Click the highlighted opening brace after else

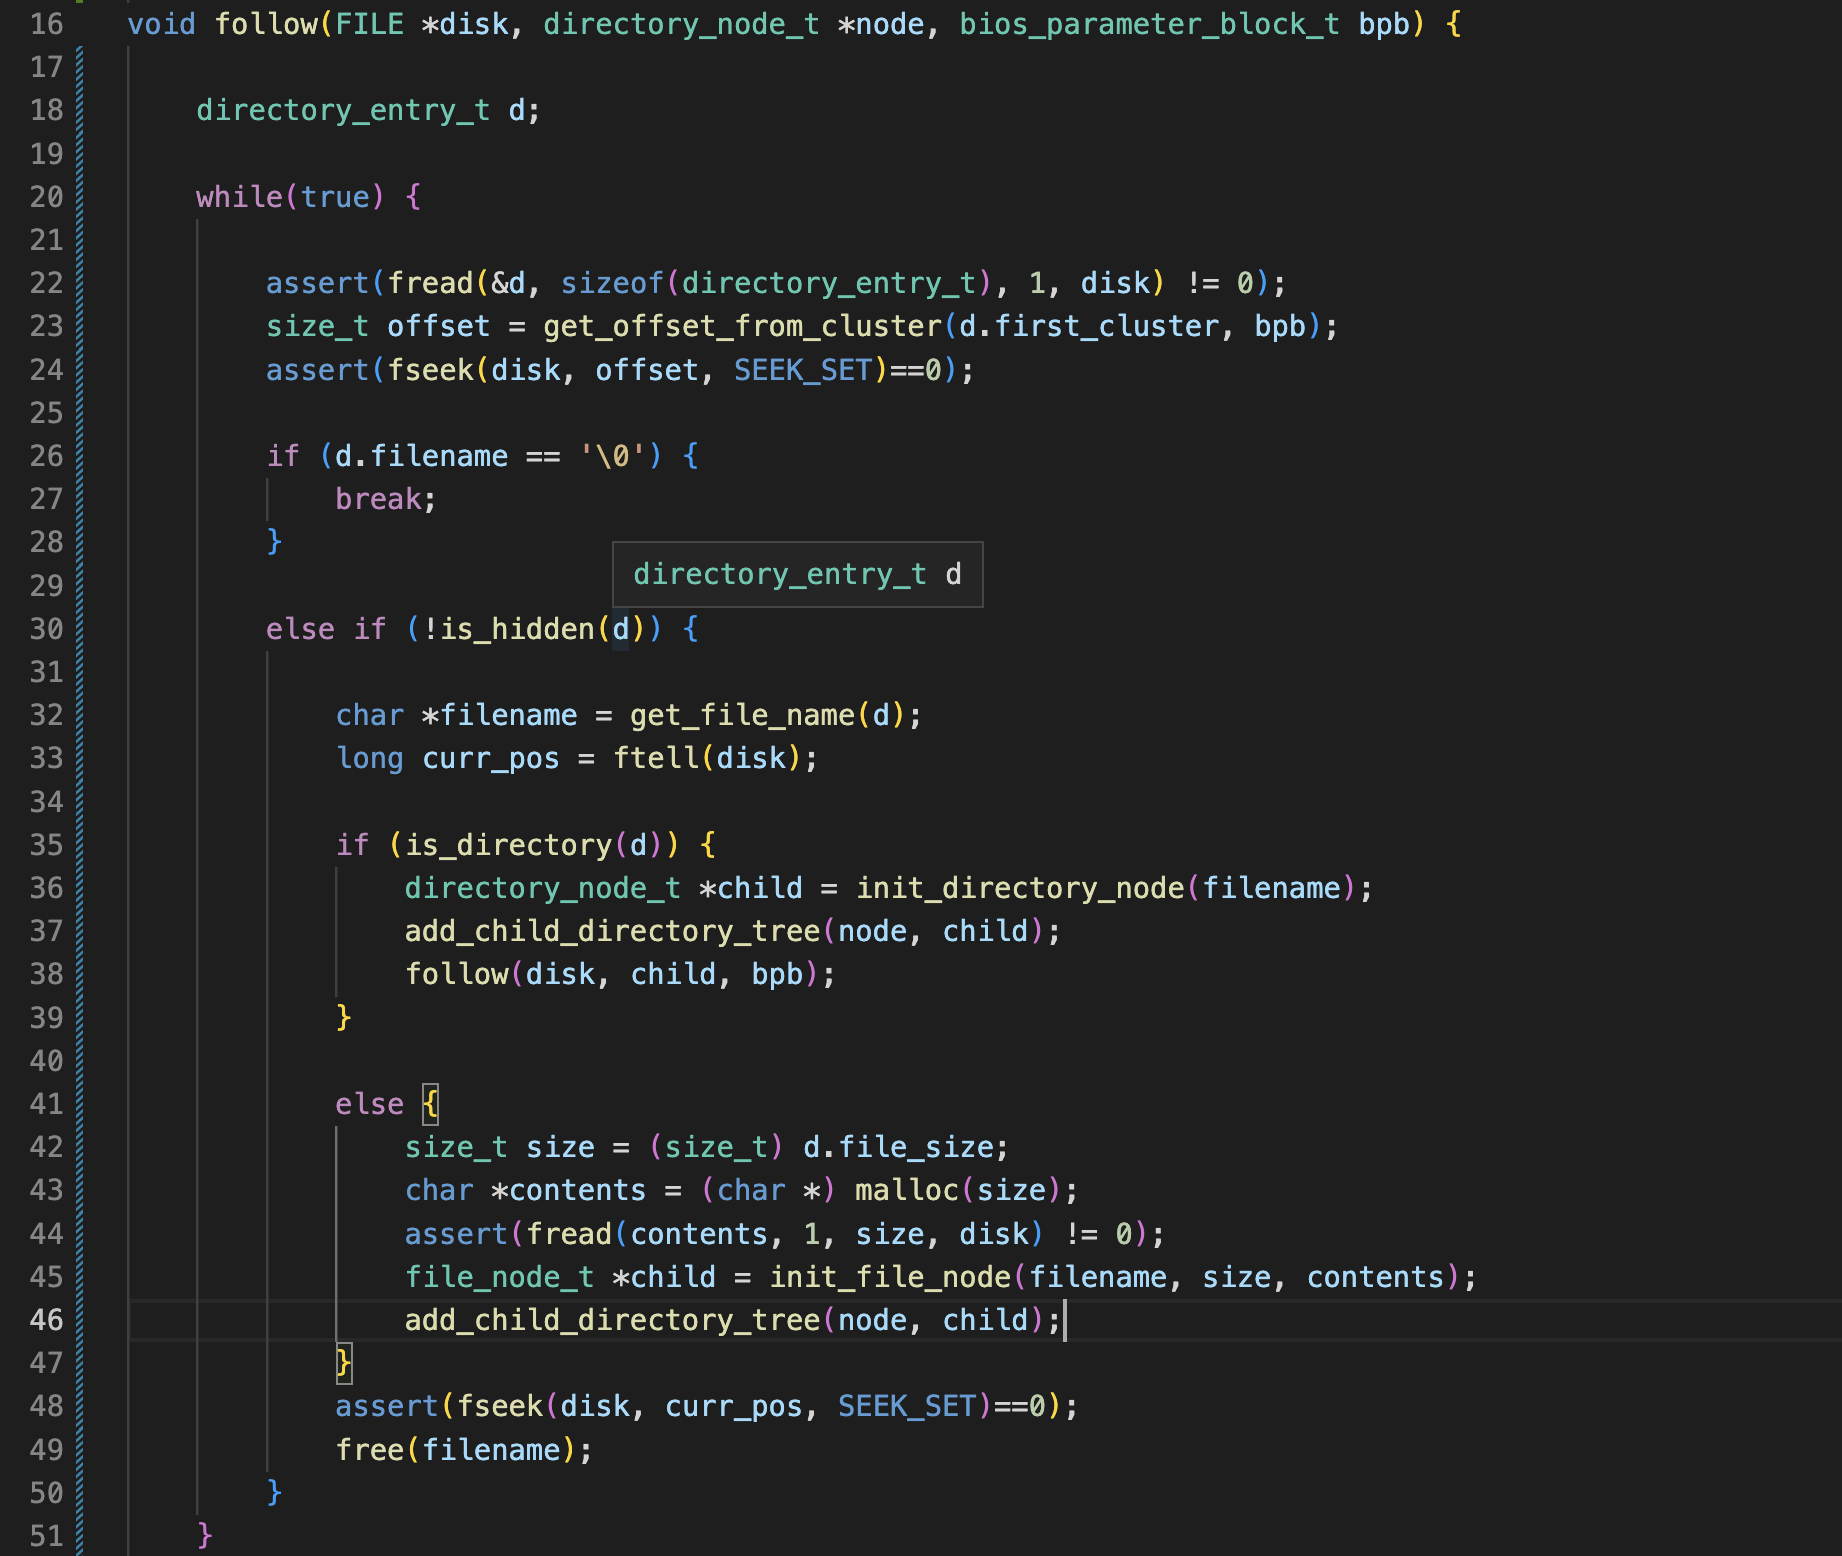[x=430, y=1104]
